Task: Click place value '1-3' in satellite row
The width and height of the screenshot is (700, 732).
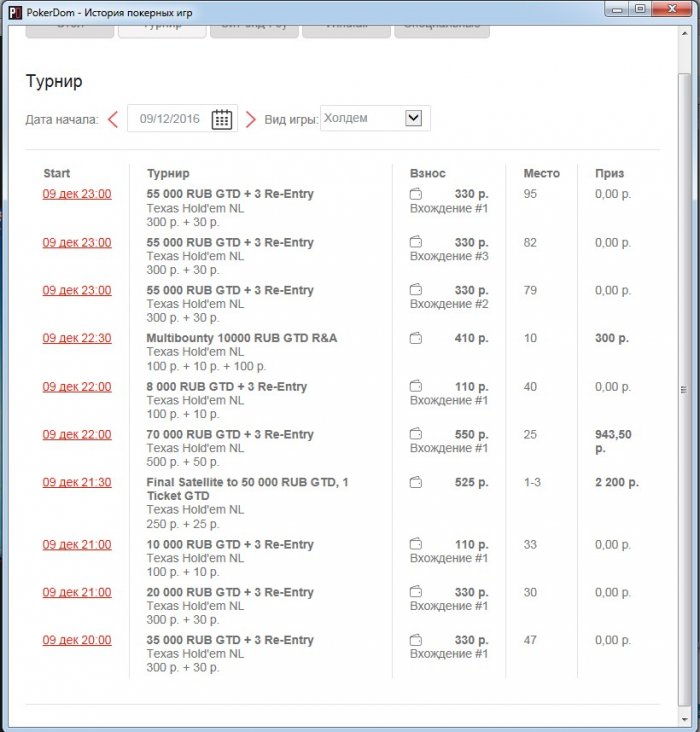Action: [532, 482]
